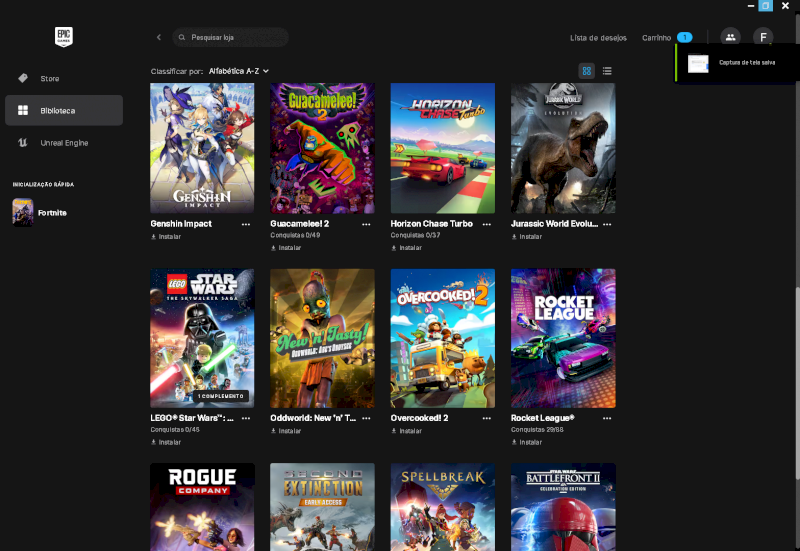This screenshot has width=800, height=551.
Task: Open the Jurassic World Evolution cover thumbnail
Action: tap(563, 148)
